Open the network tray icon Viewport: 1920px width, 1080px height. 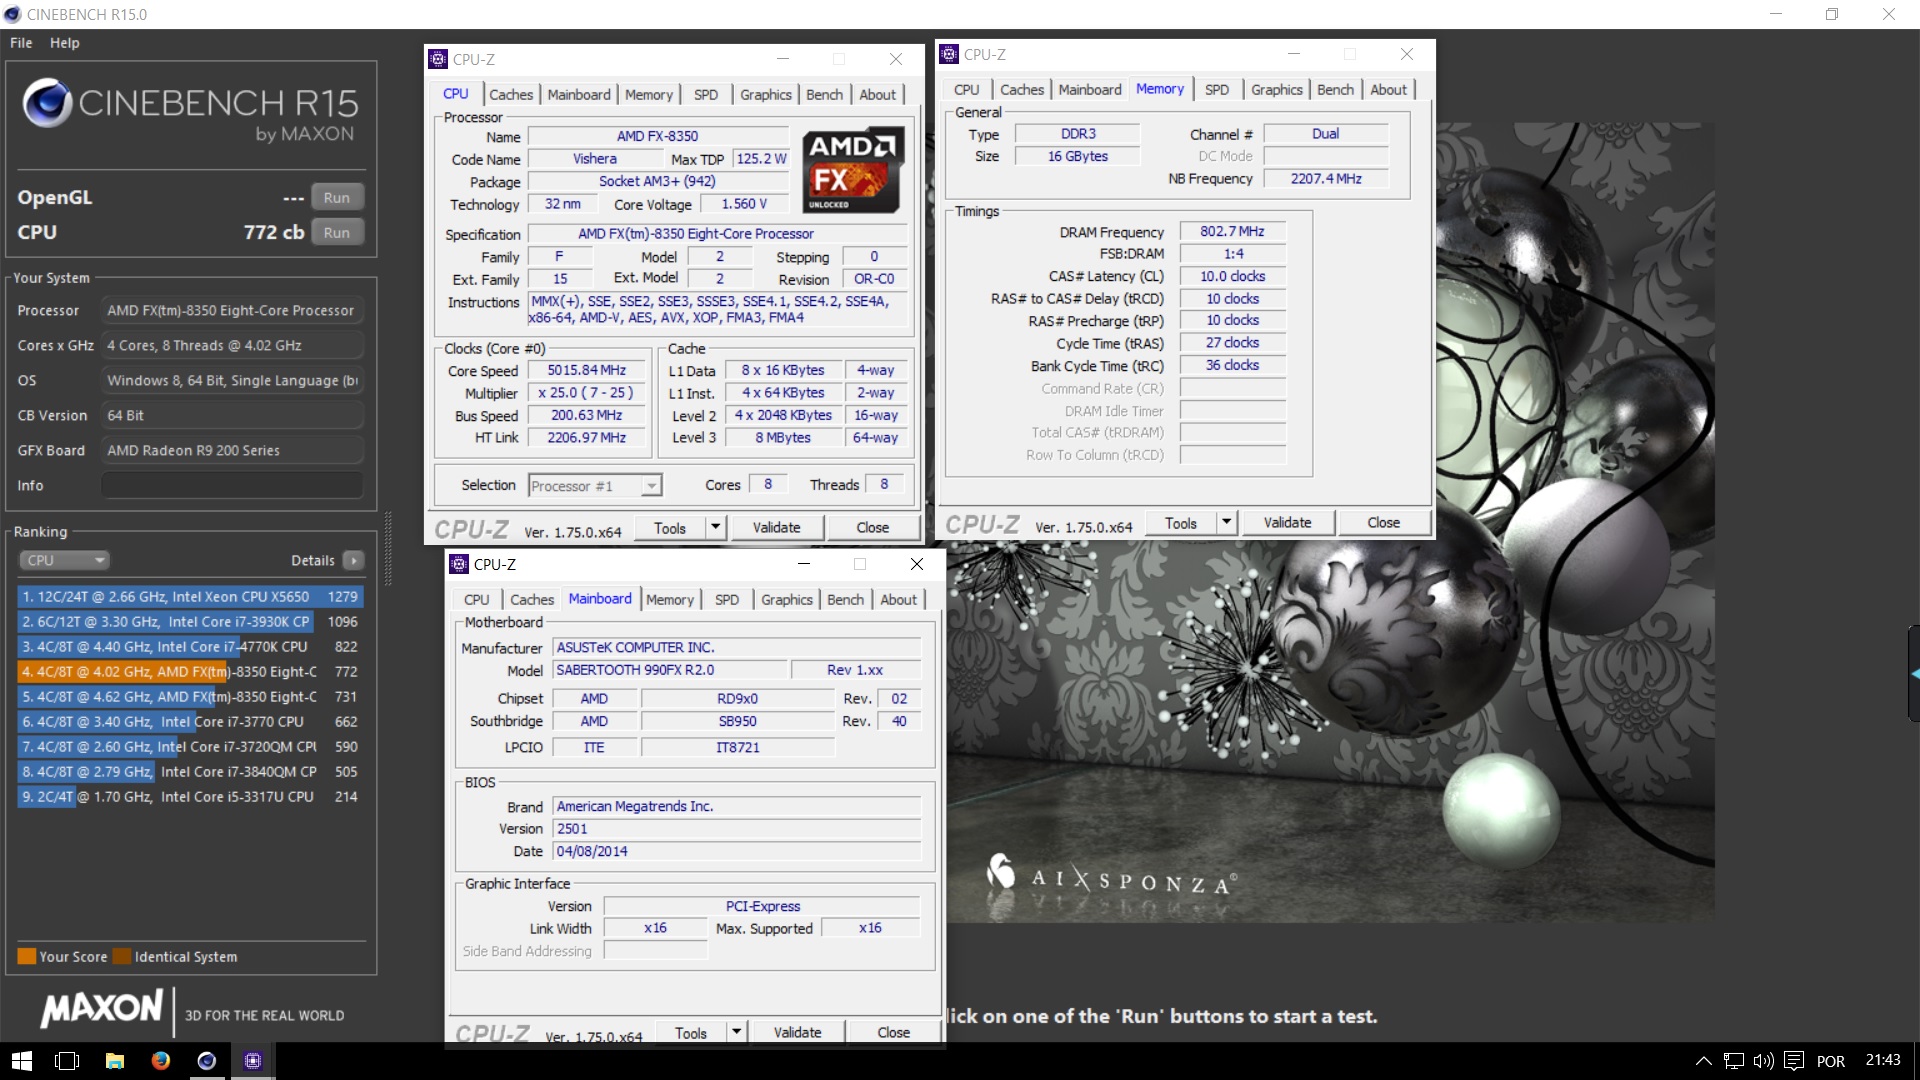tap(1734, 1061)
